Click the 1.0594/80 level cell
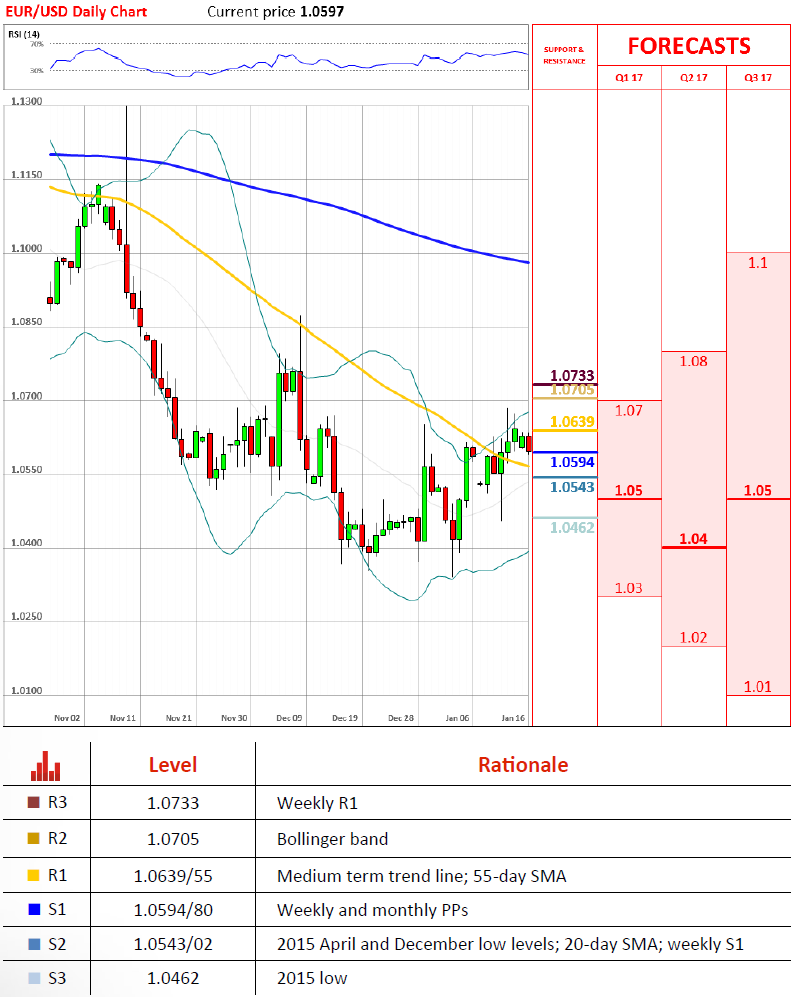The image size is (795, 997). (x=173, y=911)
